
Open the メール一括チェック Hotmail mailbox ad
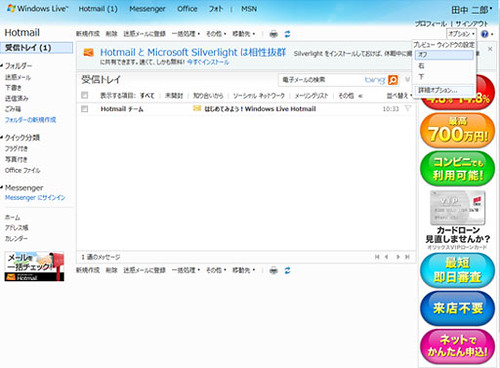pyautogui.click(x=34, y=266)
